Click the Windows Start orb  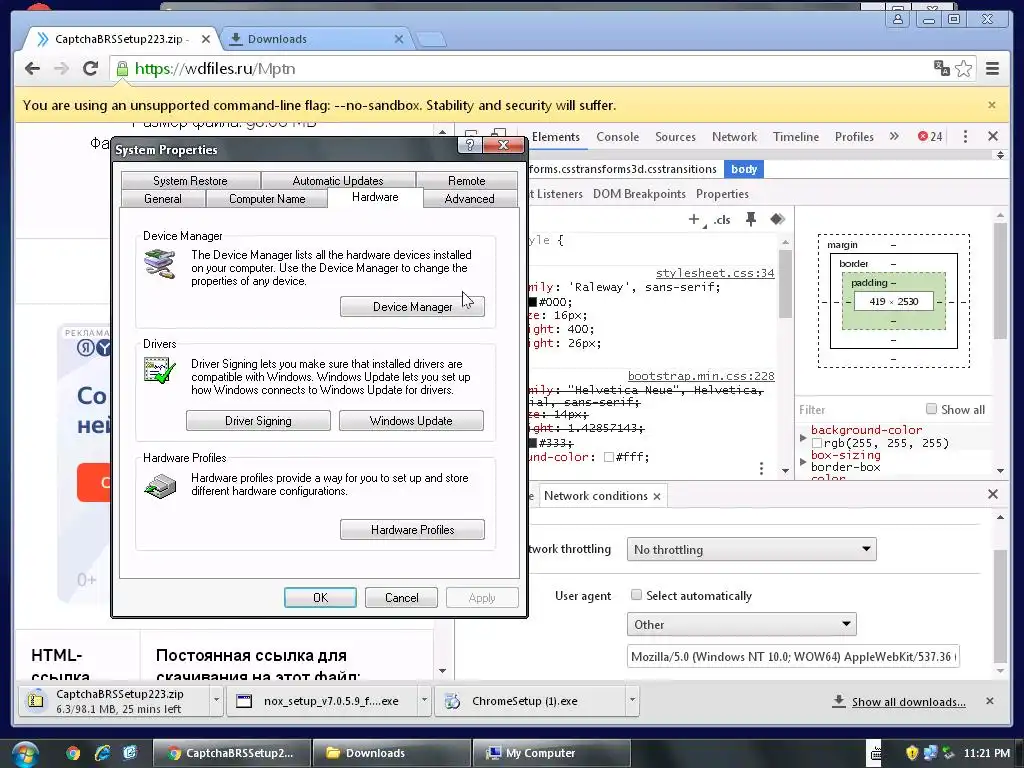click(25, 754)
